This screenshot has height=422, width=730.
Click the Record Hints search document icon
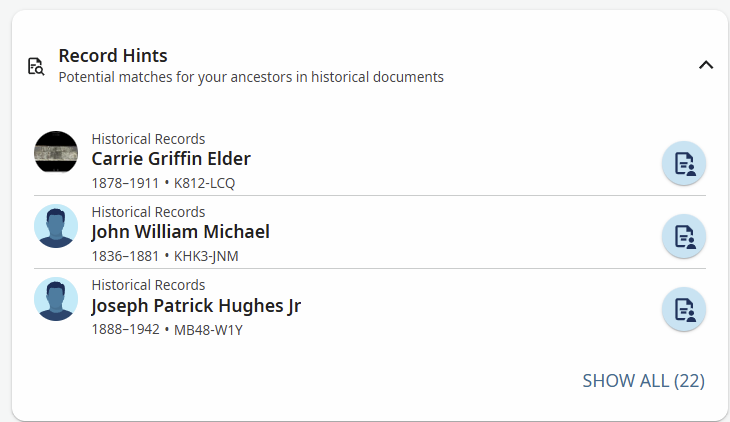[x=36, y=66]
